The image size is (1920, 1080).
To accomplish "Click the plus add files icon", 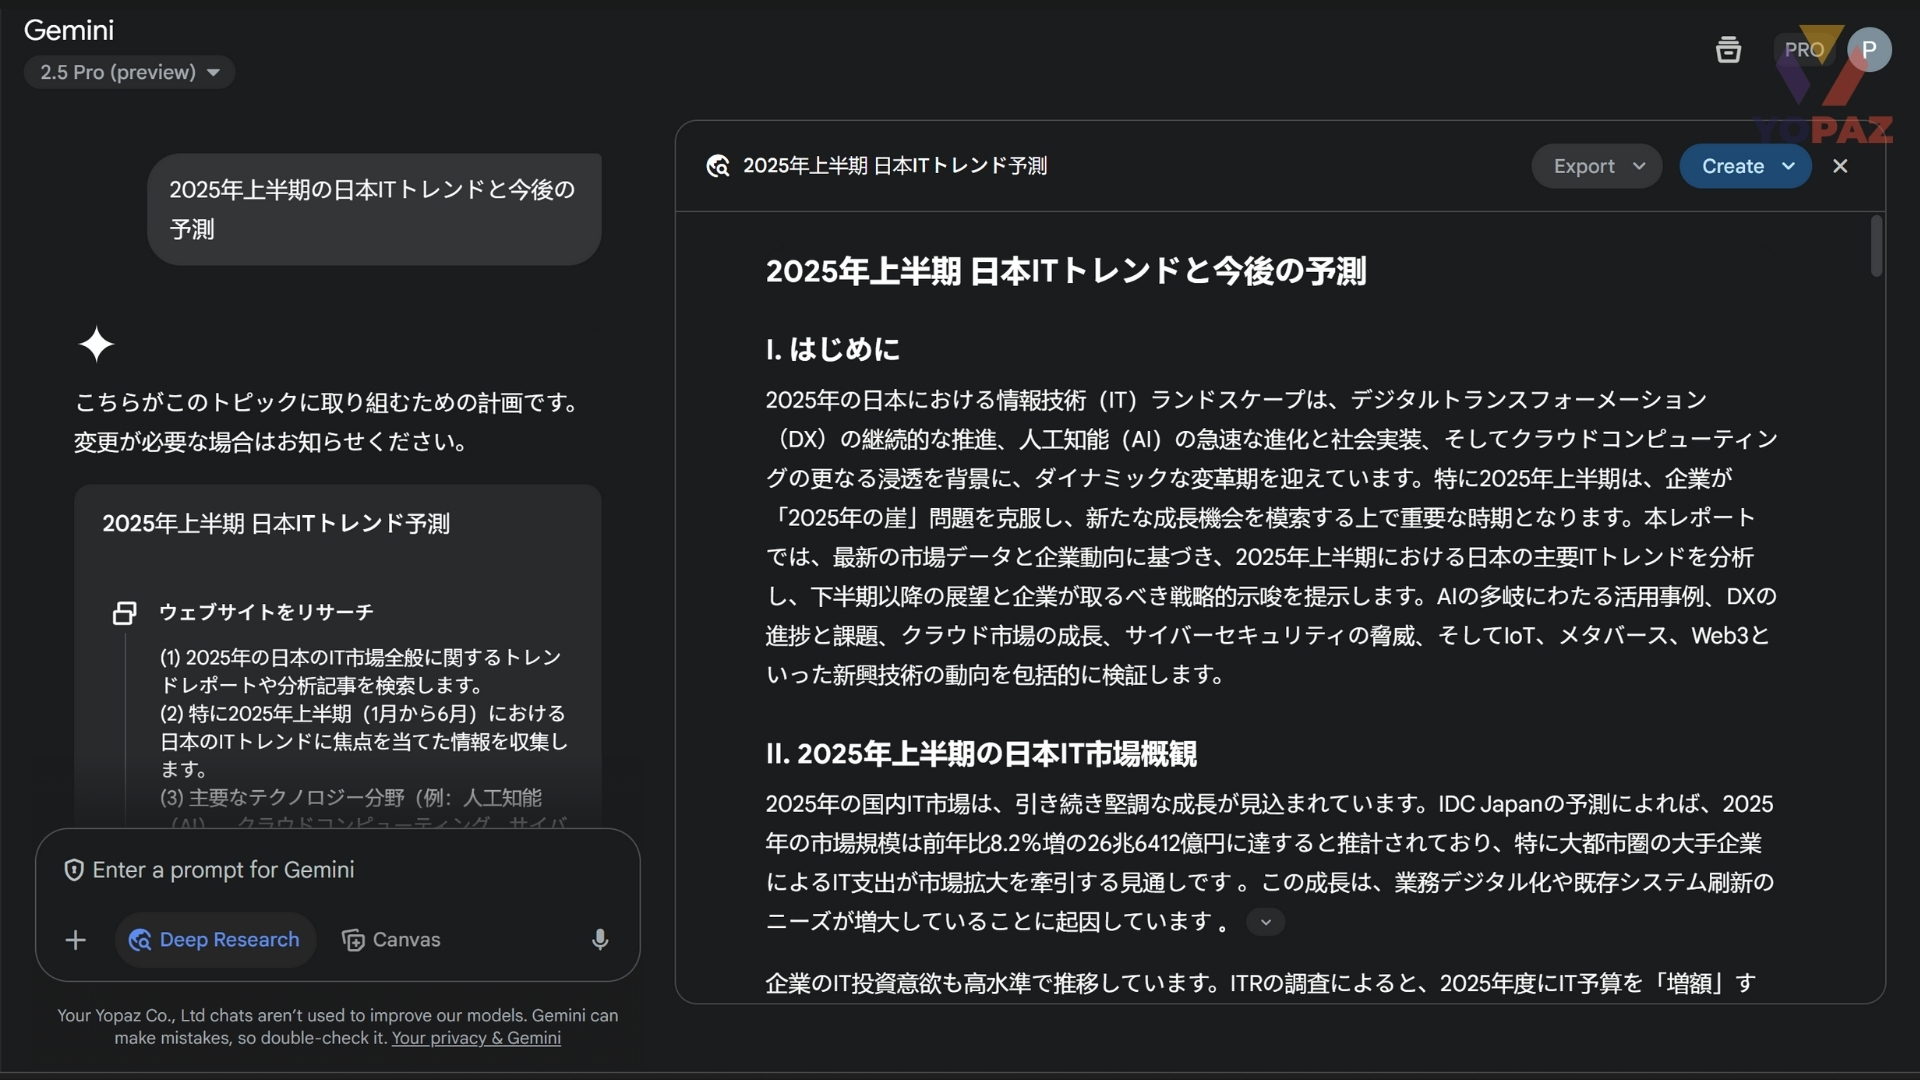I will [x=76, y=940].
